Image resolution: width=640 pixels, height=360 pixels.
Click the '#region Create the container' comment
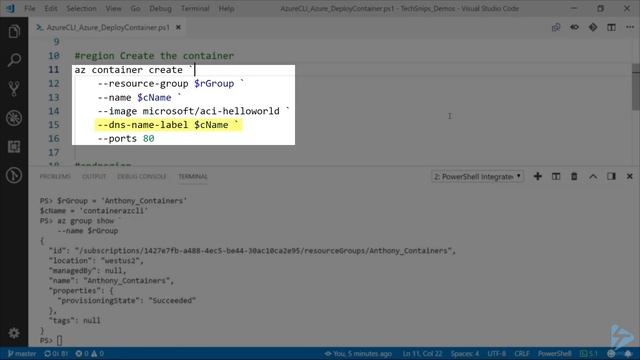pyautogui.click(x=154, y=56)
